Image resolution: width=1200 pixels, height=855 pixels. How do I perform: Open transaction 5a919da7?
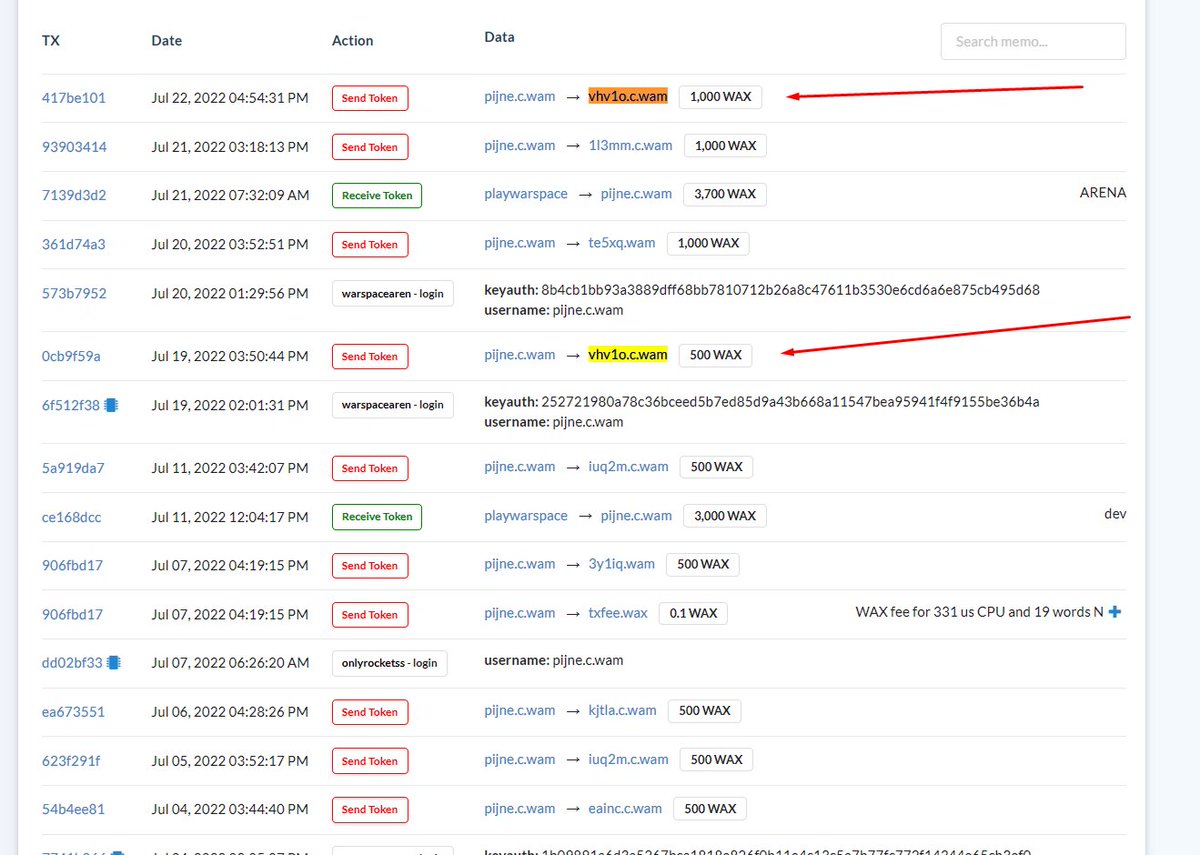pos(73,468)
